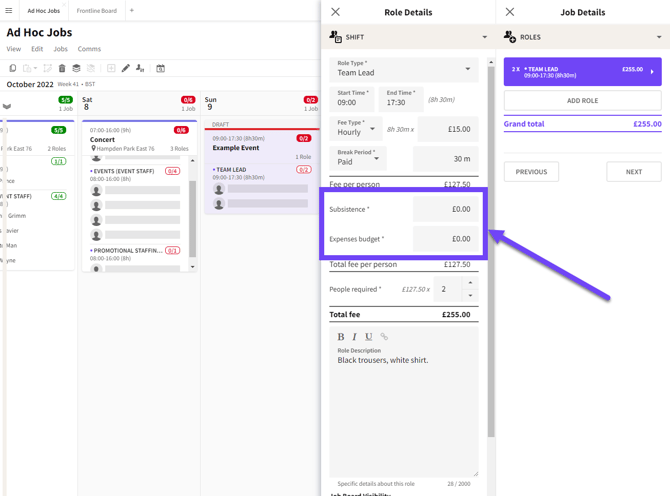
Task: Open the Role Type dropdown showing Team Lead
Action: [x=404, y=69]
